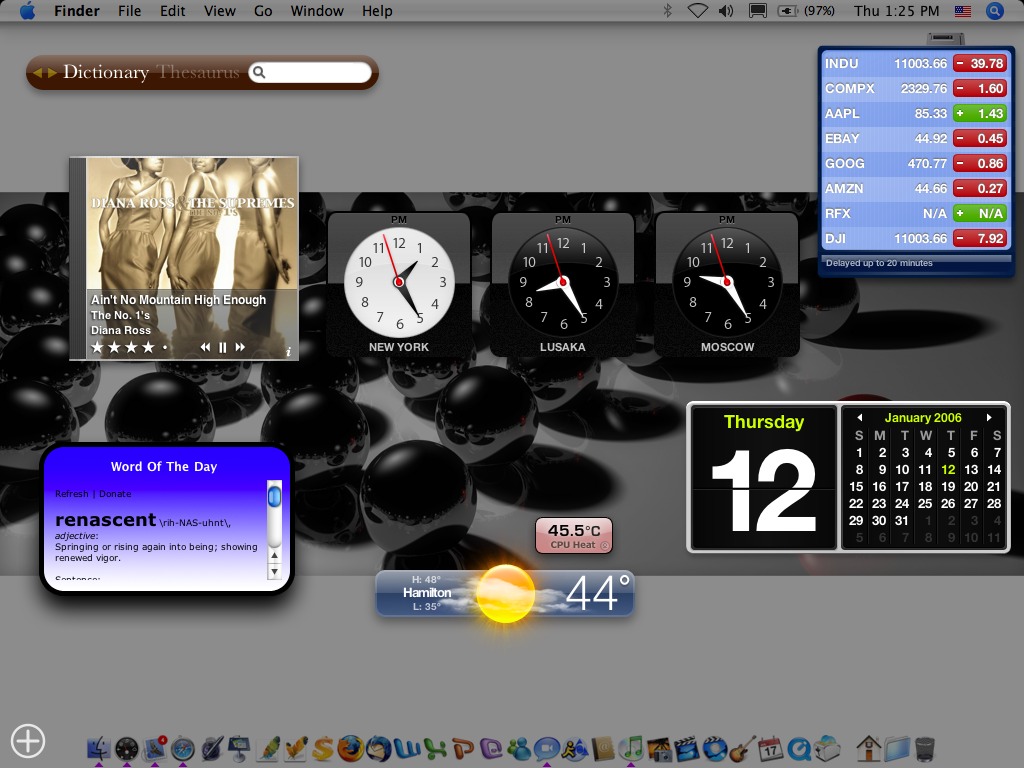Click the Word Of The Day scroll down arrow
Screen dimensions: 1024x768
tap(274, 571)
